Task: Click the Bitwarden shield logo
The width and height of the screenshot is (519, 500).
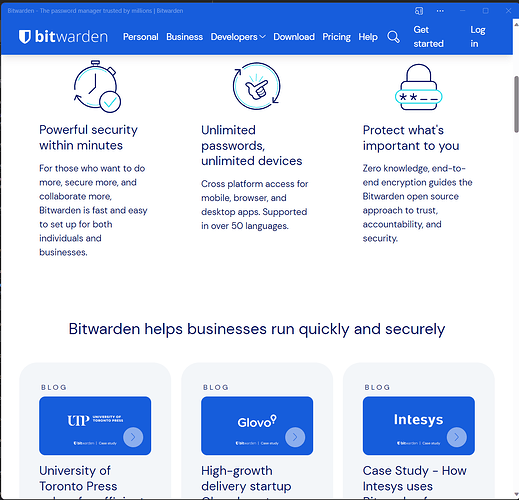Action: click(x=25, y=37)
